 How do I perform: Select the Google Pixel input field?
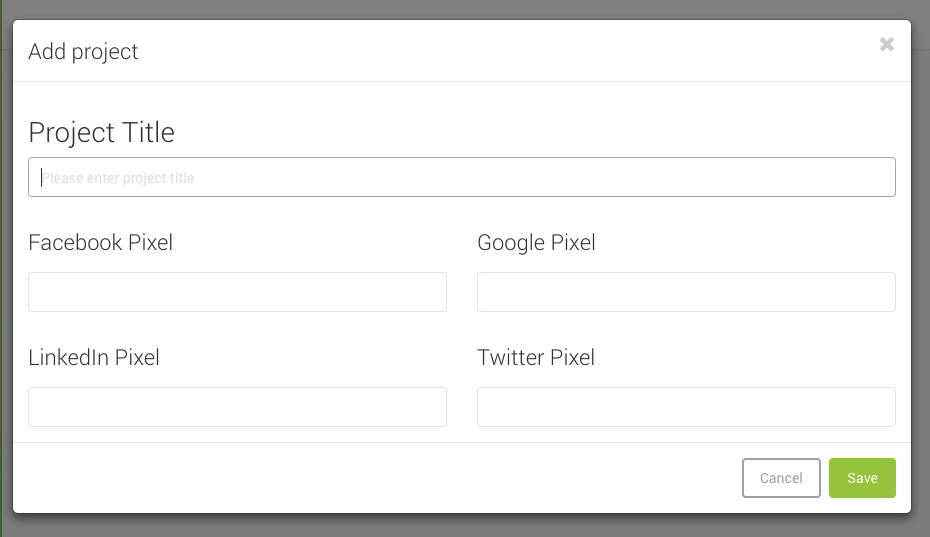click(686, 292)
